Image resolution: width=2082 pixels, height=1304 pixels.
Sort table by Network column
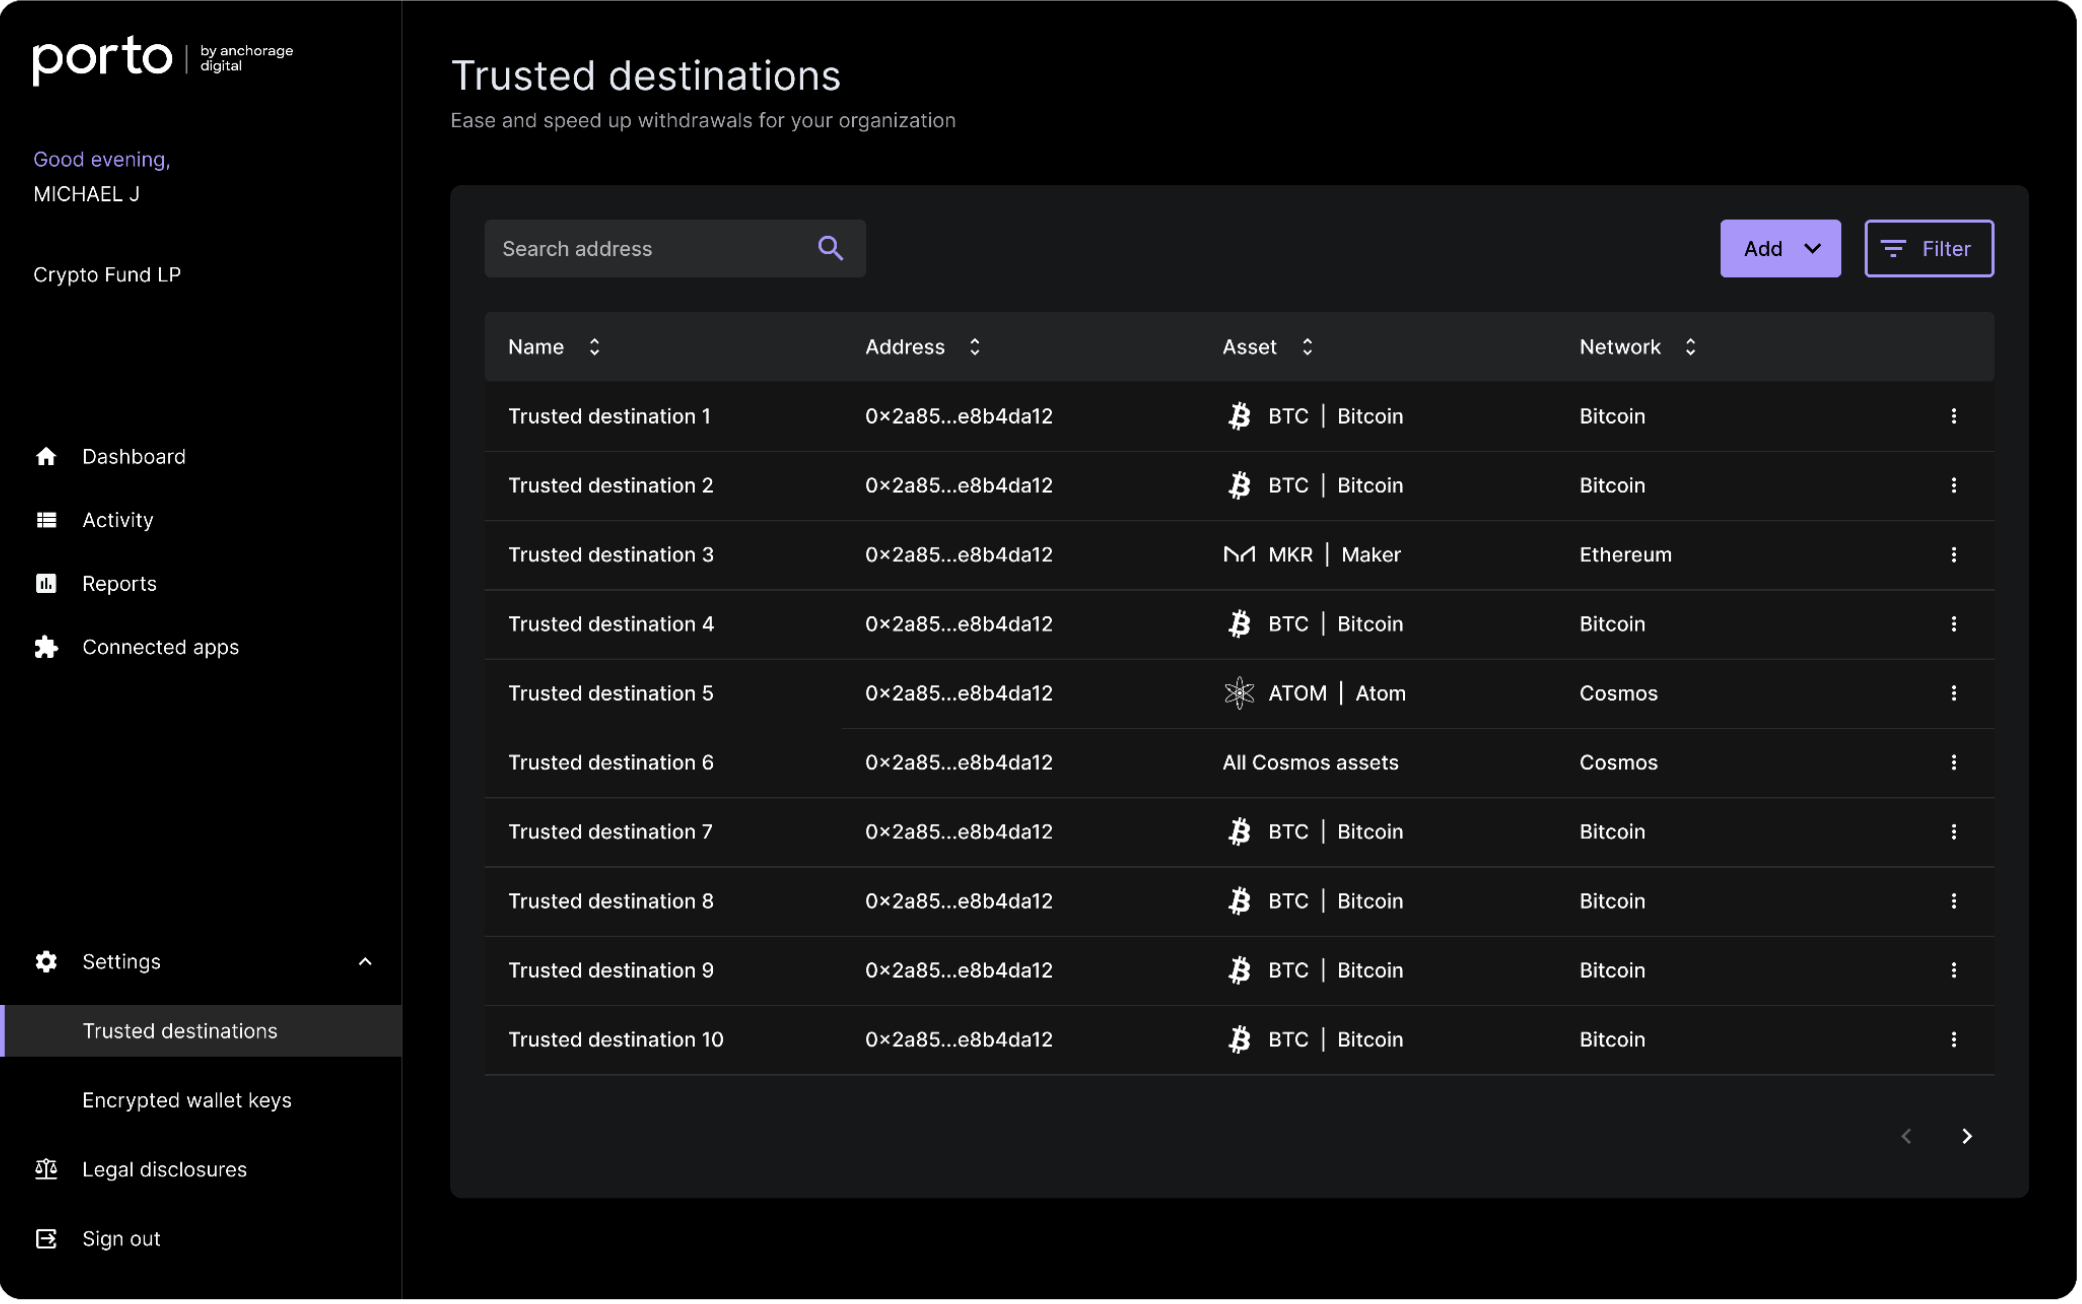[x=1693, y=347]
